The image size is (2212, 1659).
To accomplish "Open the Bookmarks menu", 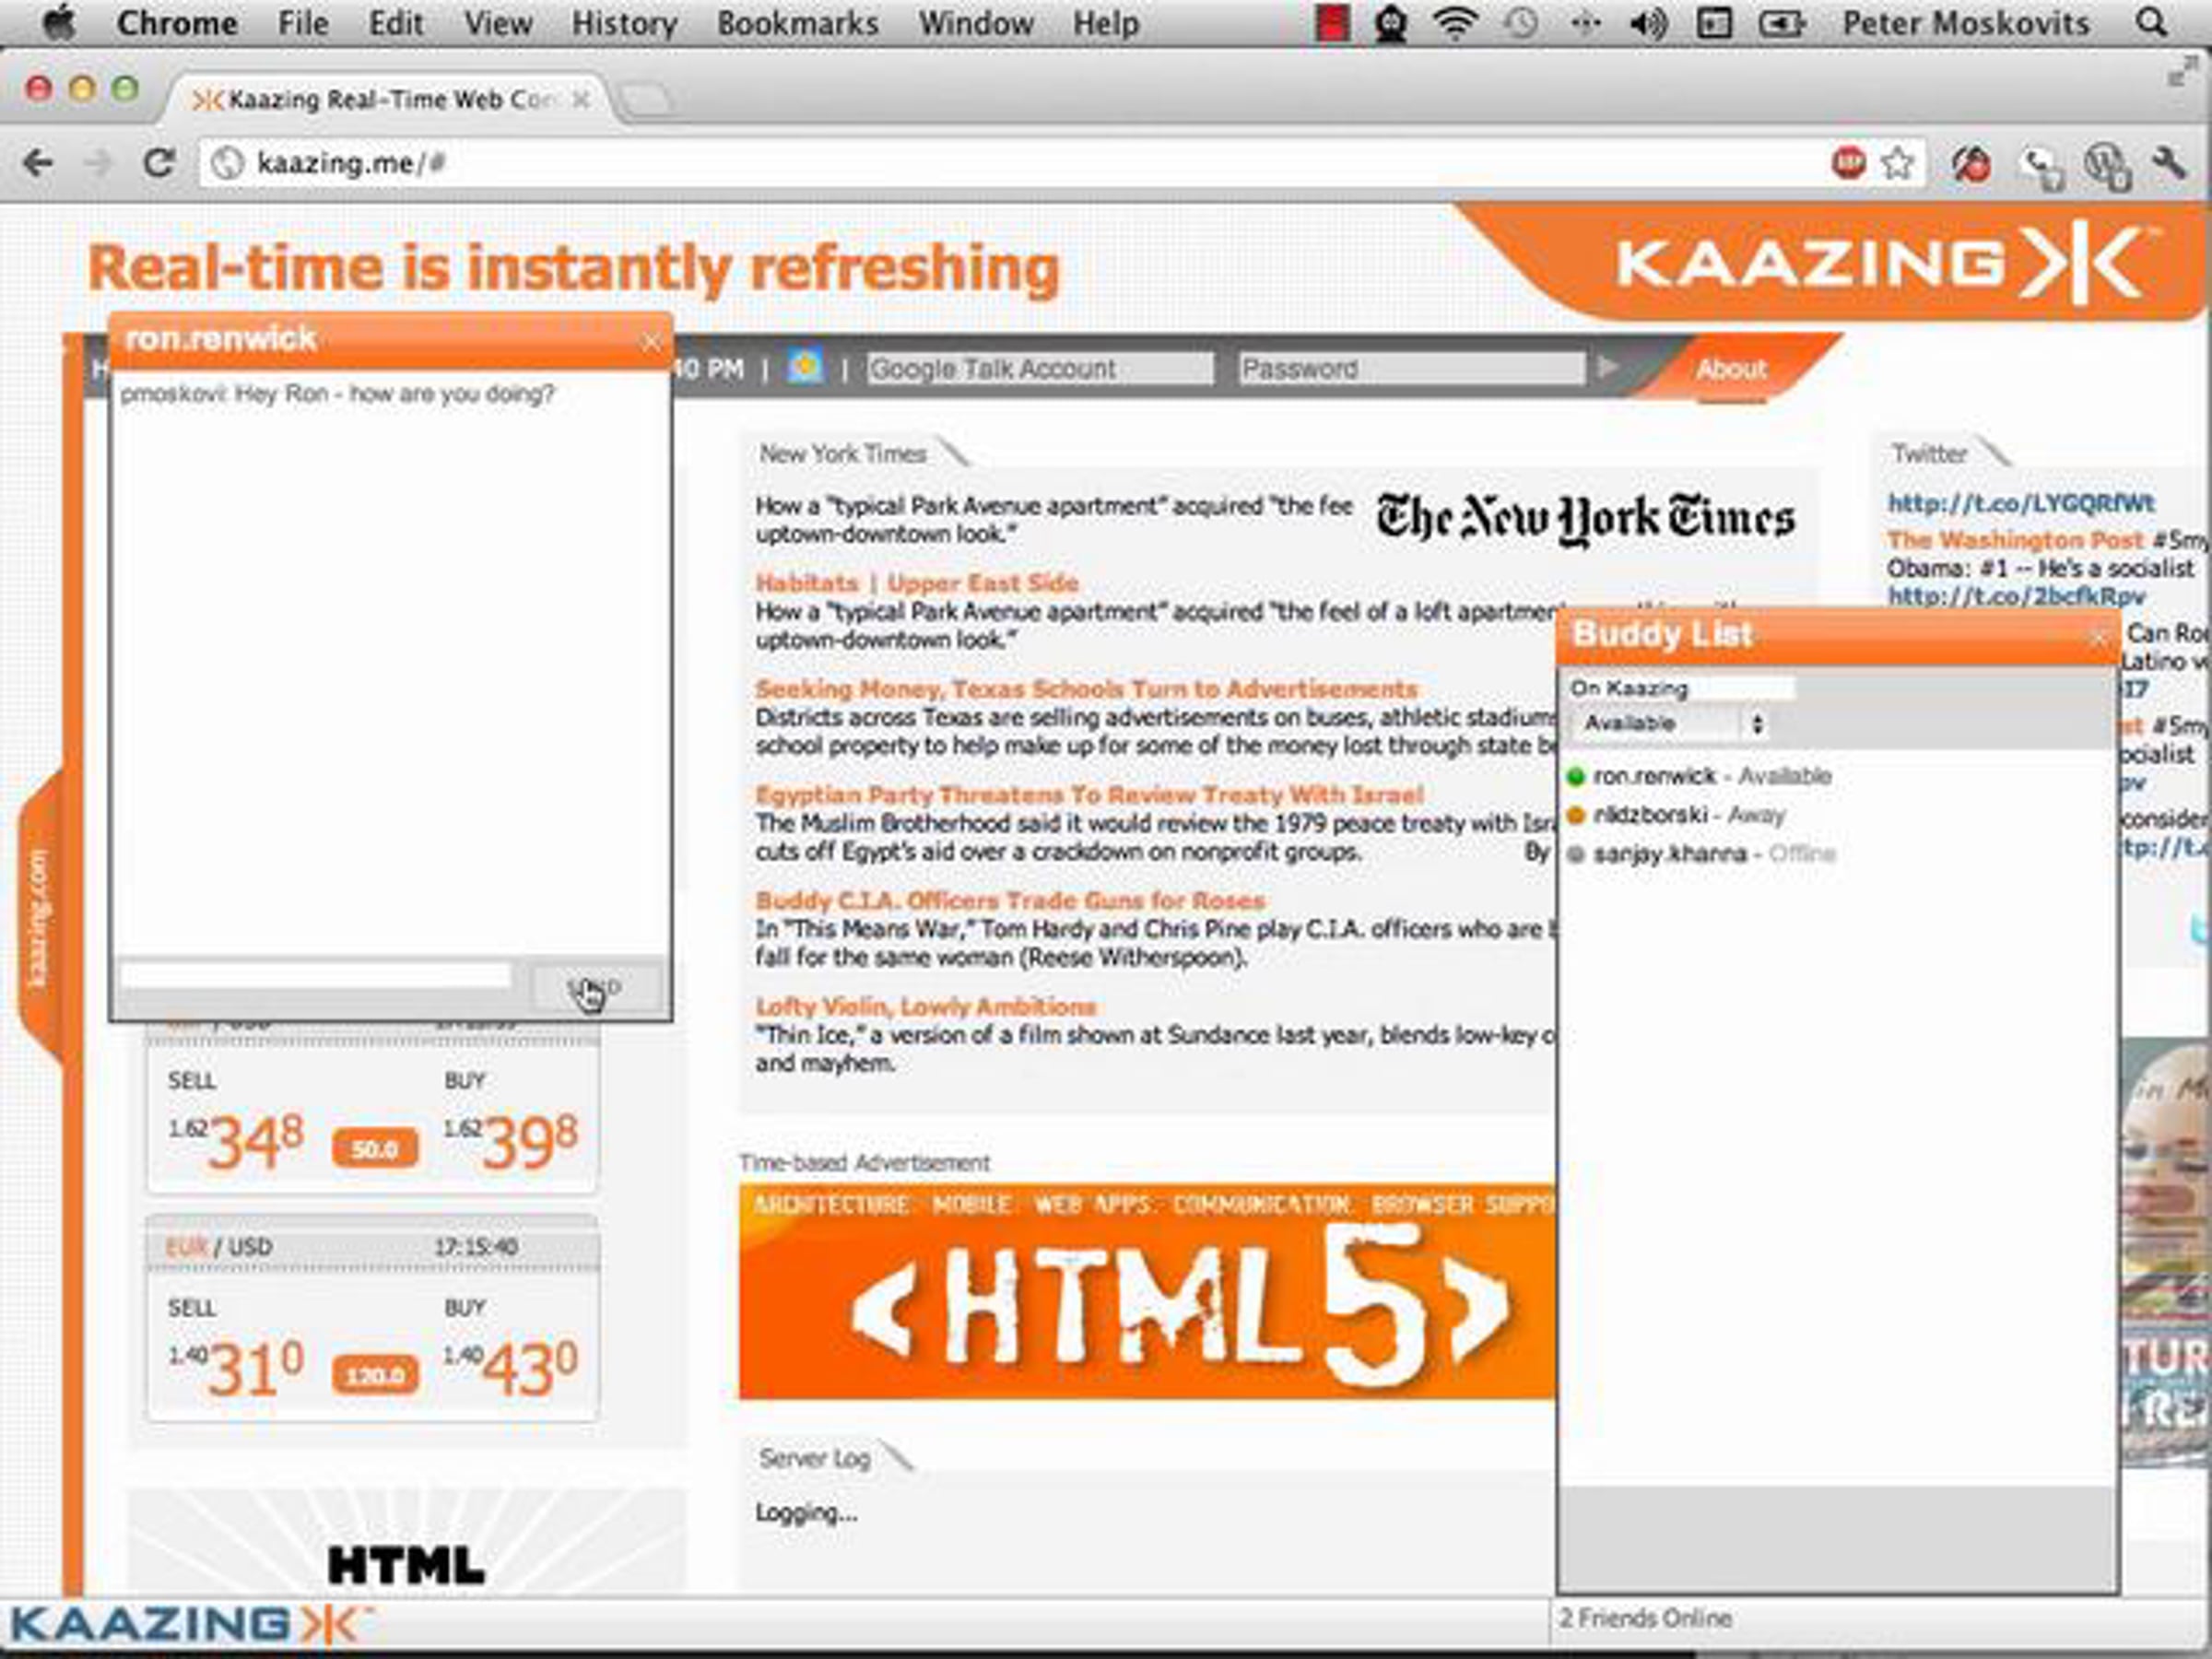I will coord(797,23).
